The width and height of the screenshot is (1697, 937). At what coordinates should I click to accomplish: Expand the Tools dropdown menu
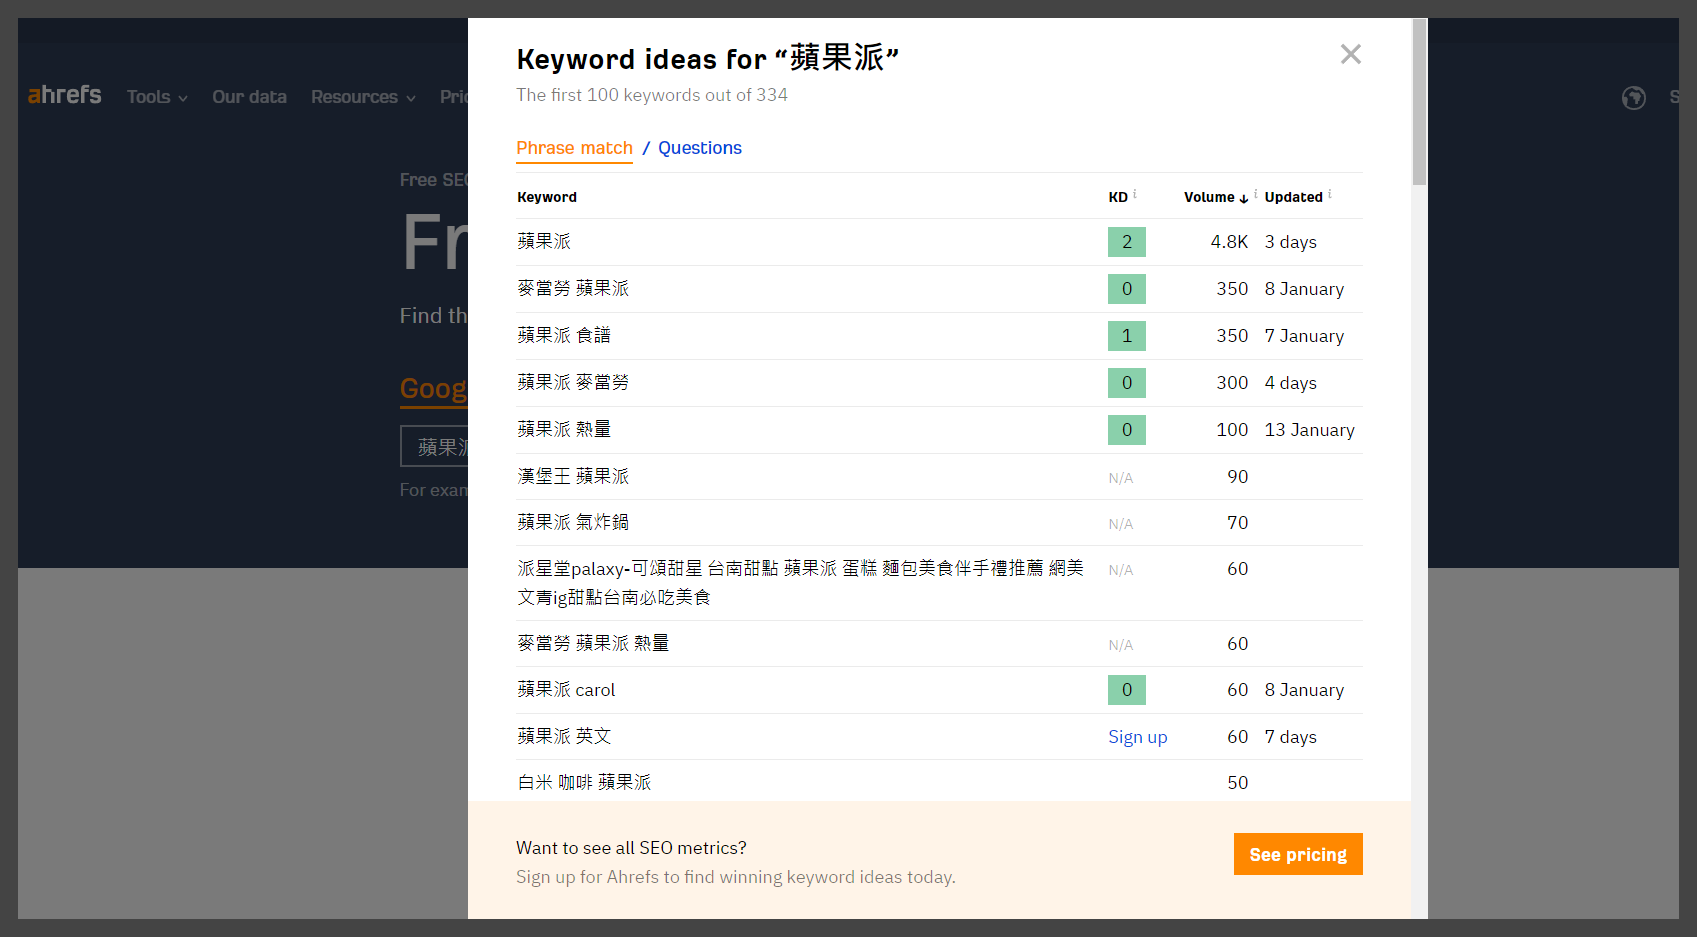157,97
